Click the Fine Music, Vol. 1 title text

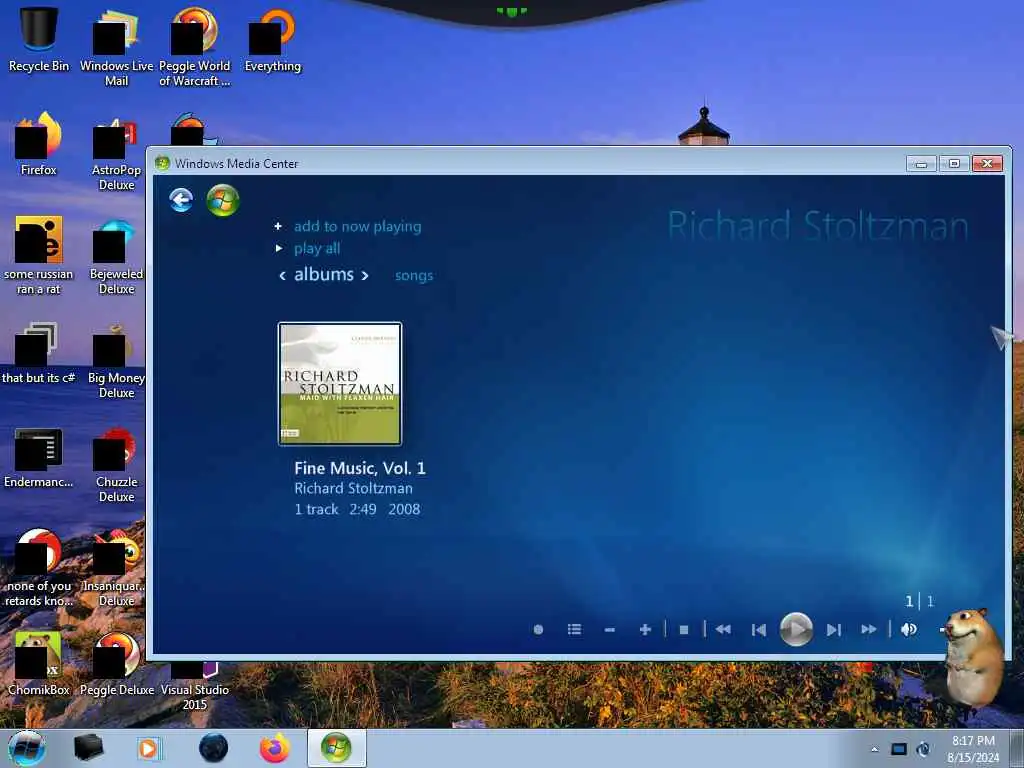(x=360, y=468)
